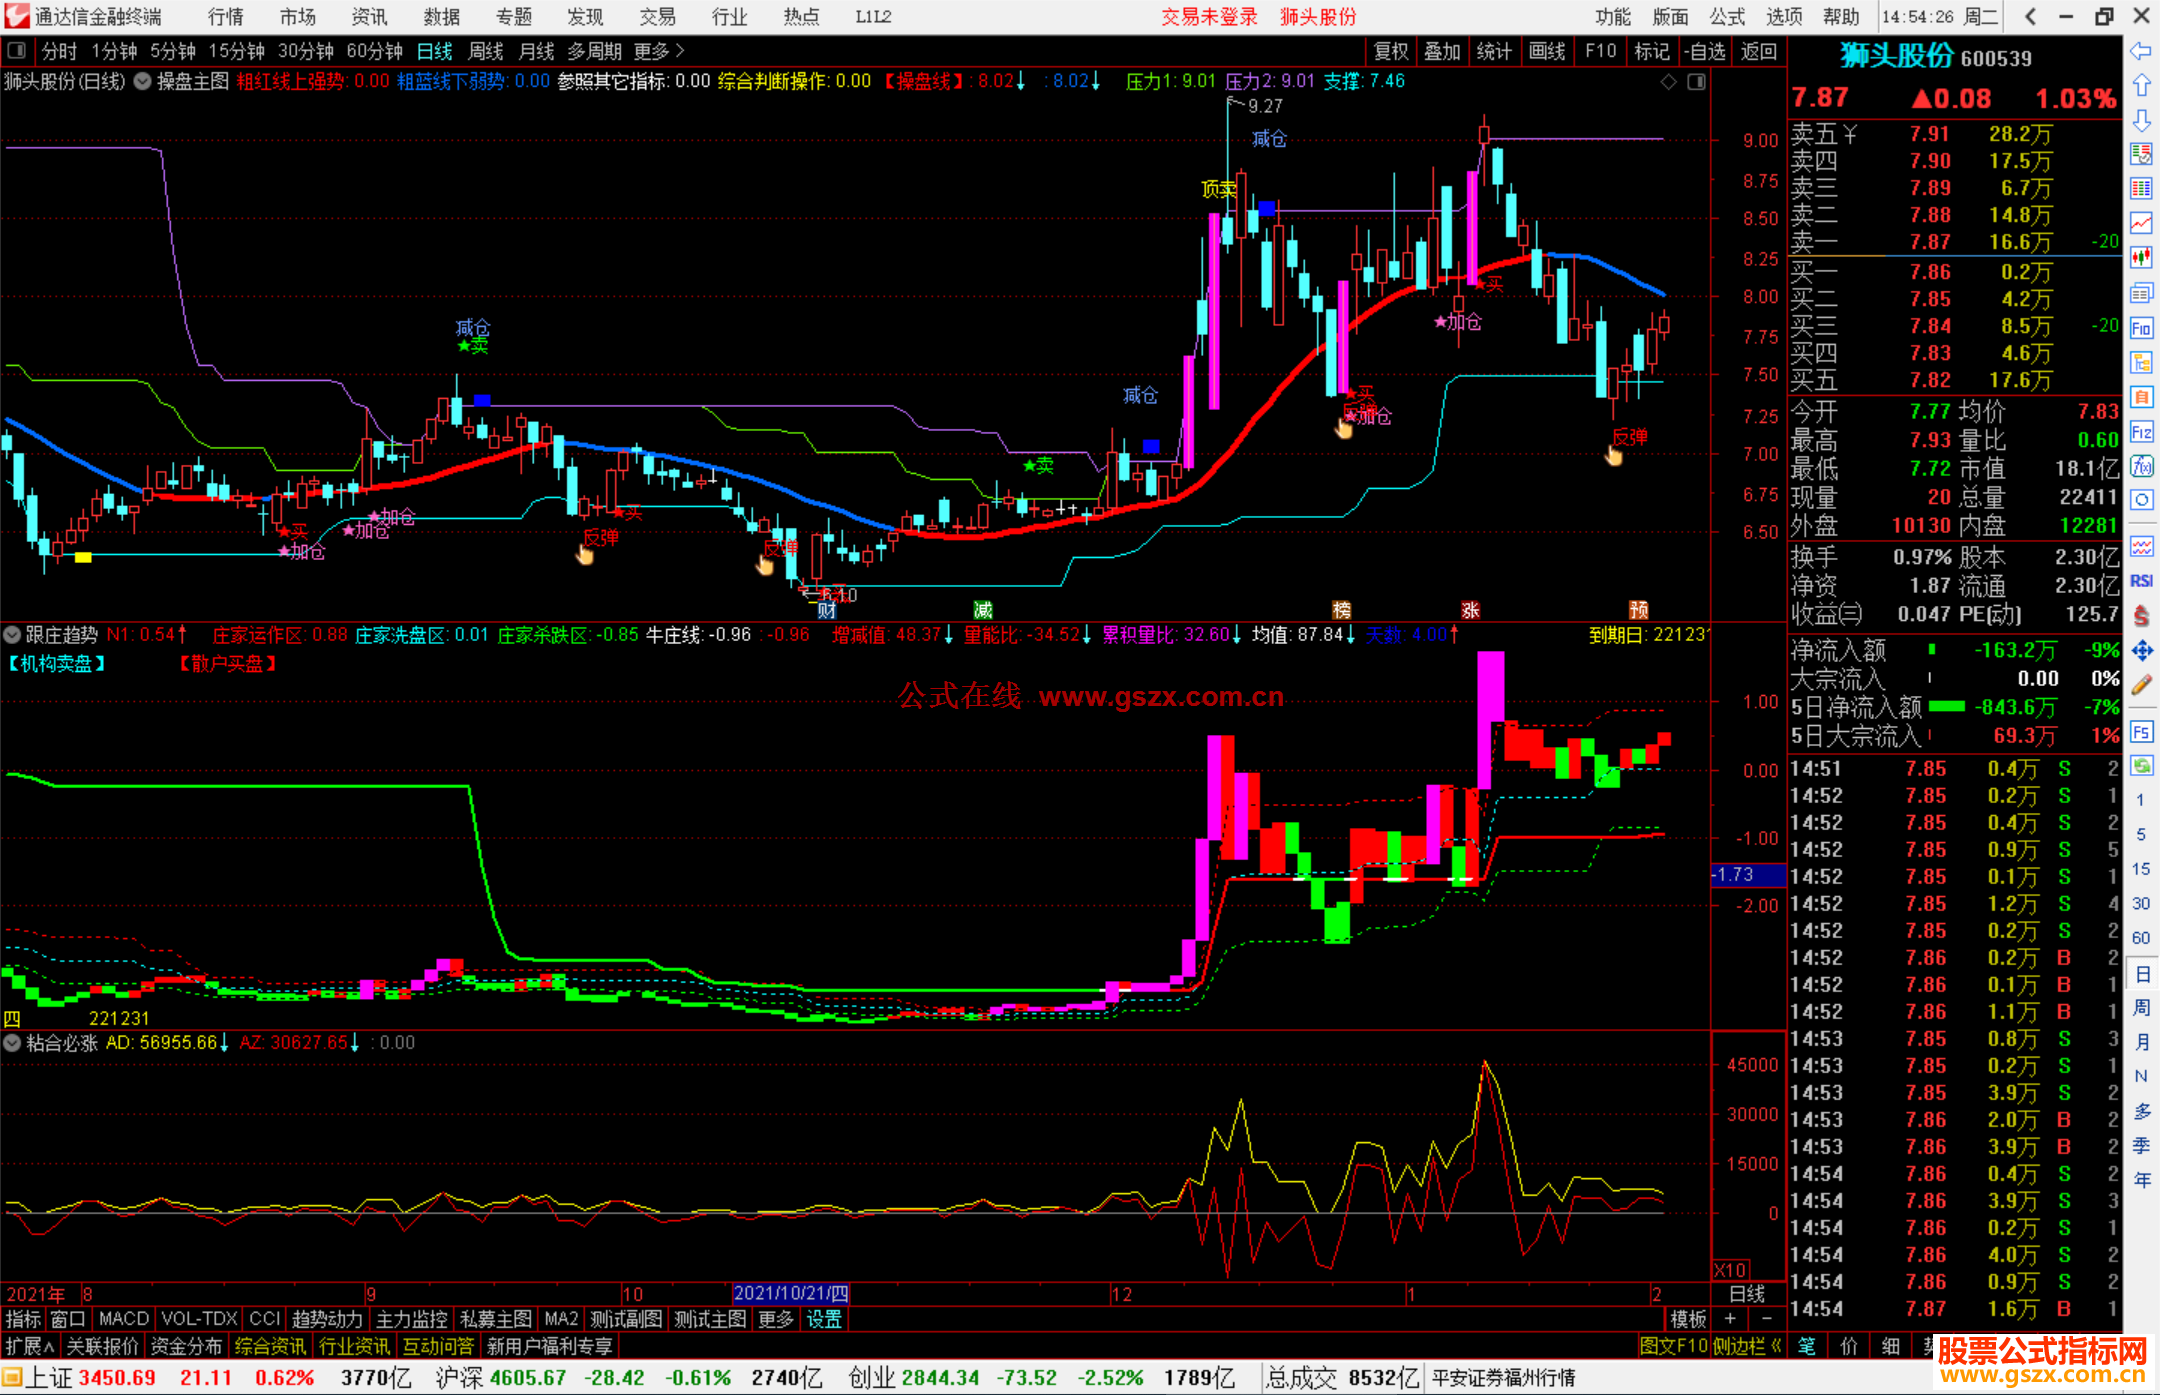2160x1395 pixels.
Task: Open the RSI indicator from the sidebar
Action: [2141, 580]
